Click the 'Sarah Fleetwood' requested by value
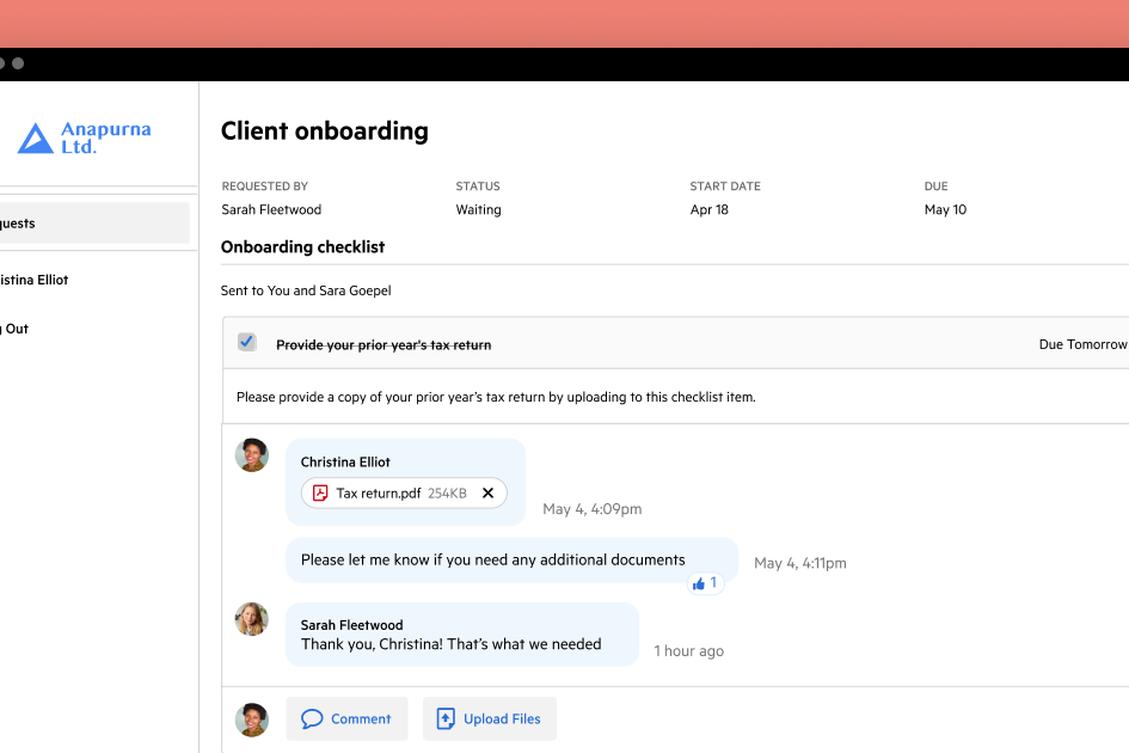1129x753 pixels. (x=271, y=209)
